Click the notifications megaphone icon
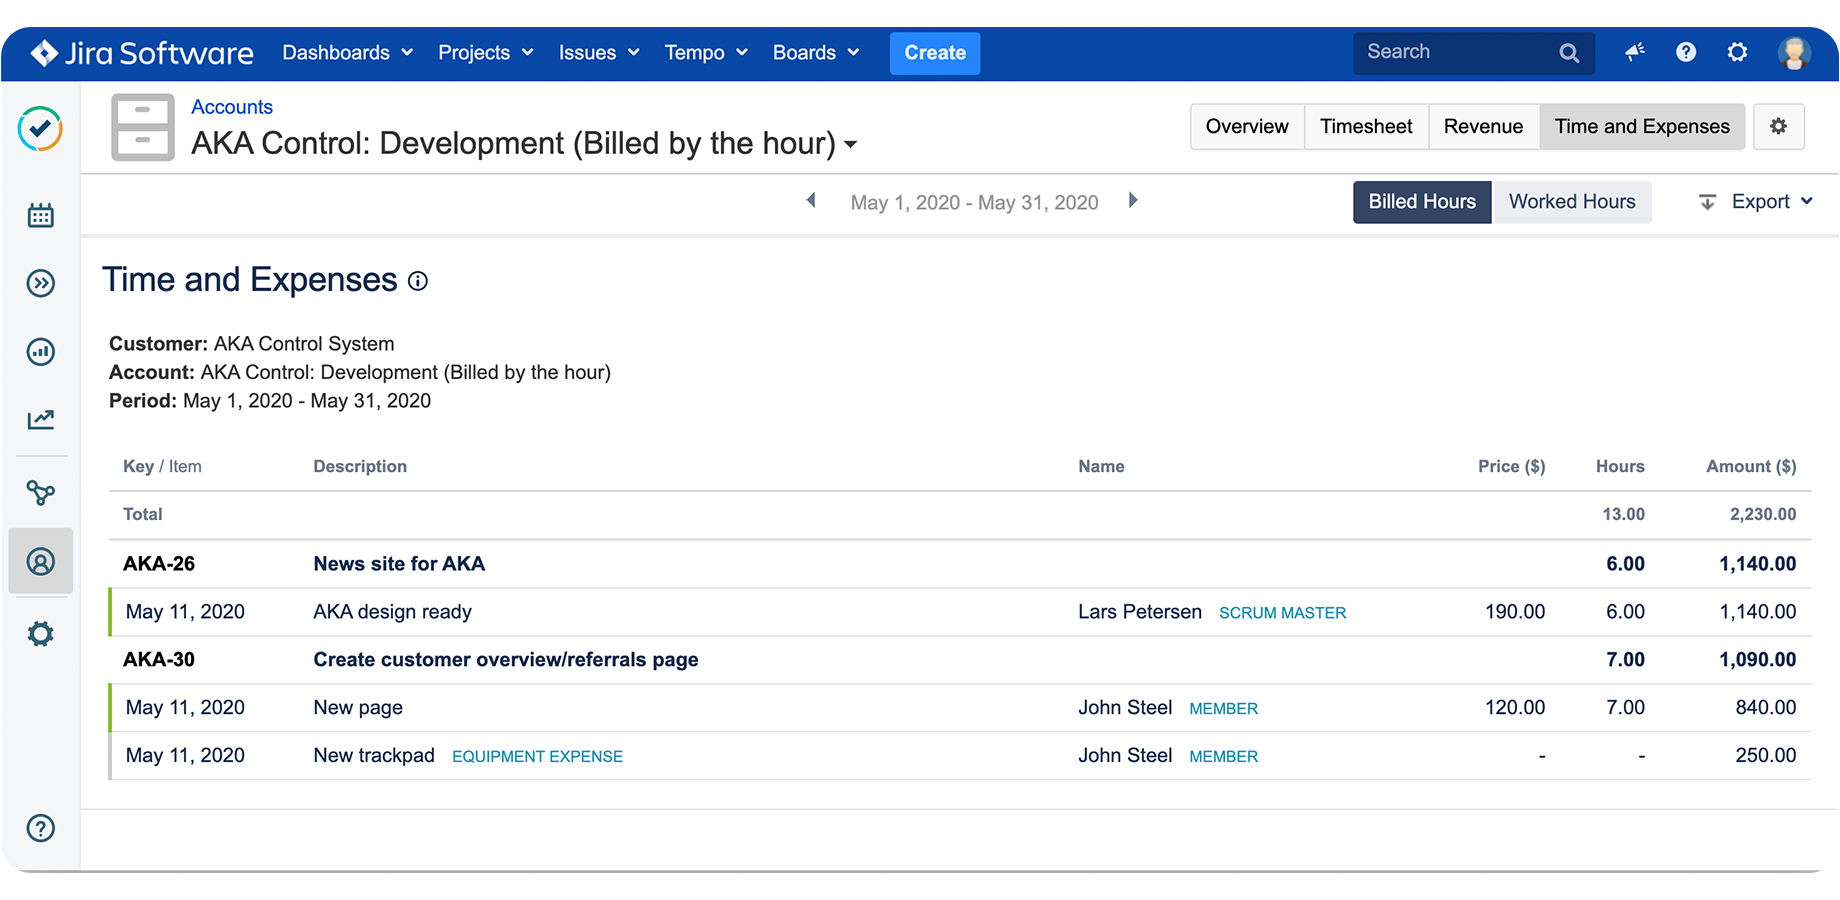Screen dimensions: 1840x900 click(x=1635, y=52)
